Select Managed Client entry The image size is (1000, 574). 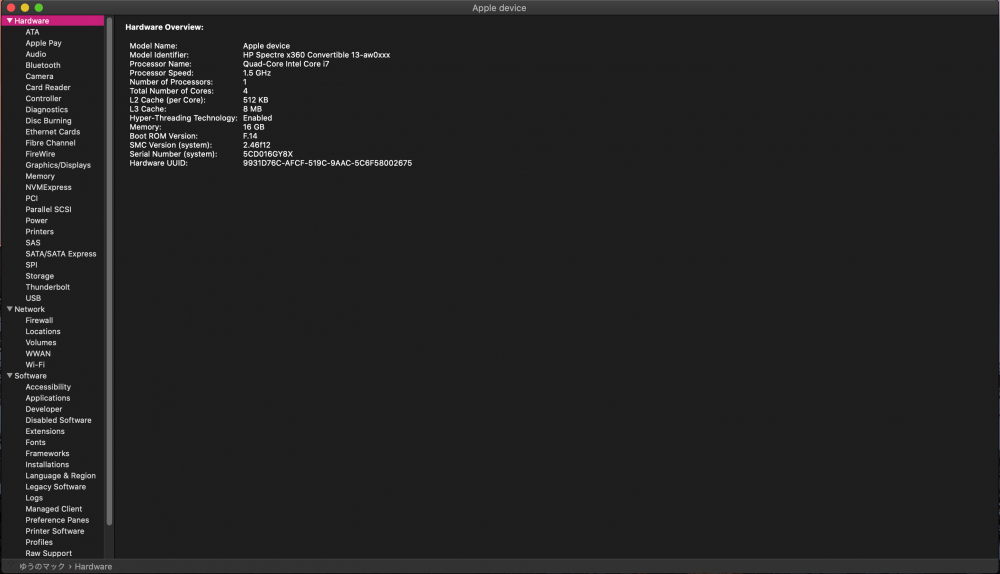(54, 509)
